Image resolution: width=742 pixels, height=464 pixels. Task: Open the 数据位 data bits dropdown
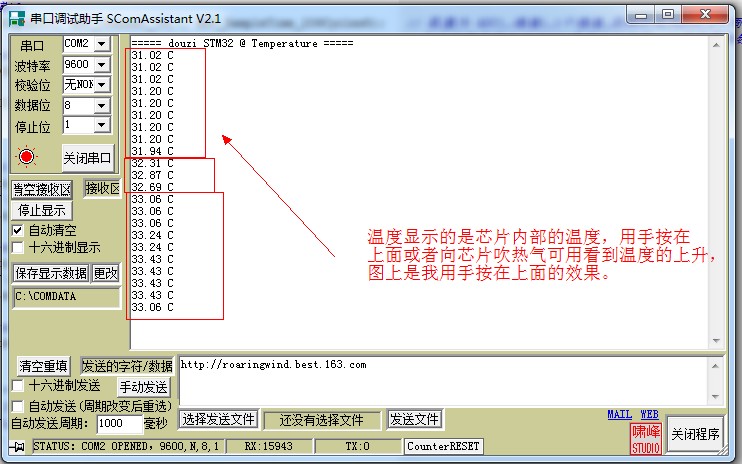(x=102, y=105)
